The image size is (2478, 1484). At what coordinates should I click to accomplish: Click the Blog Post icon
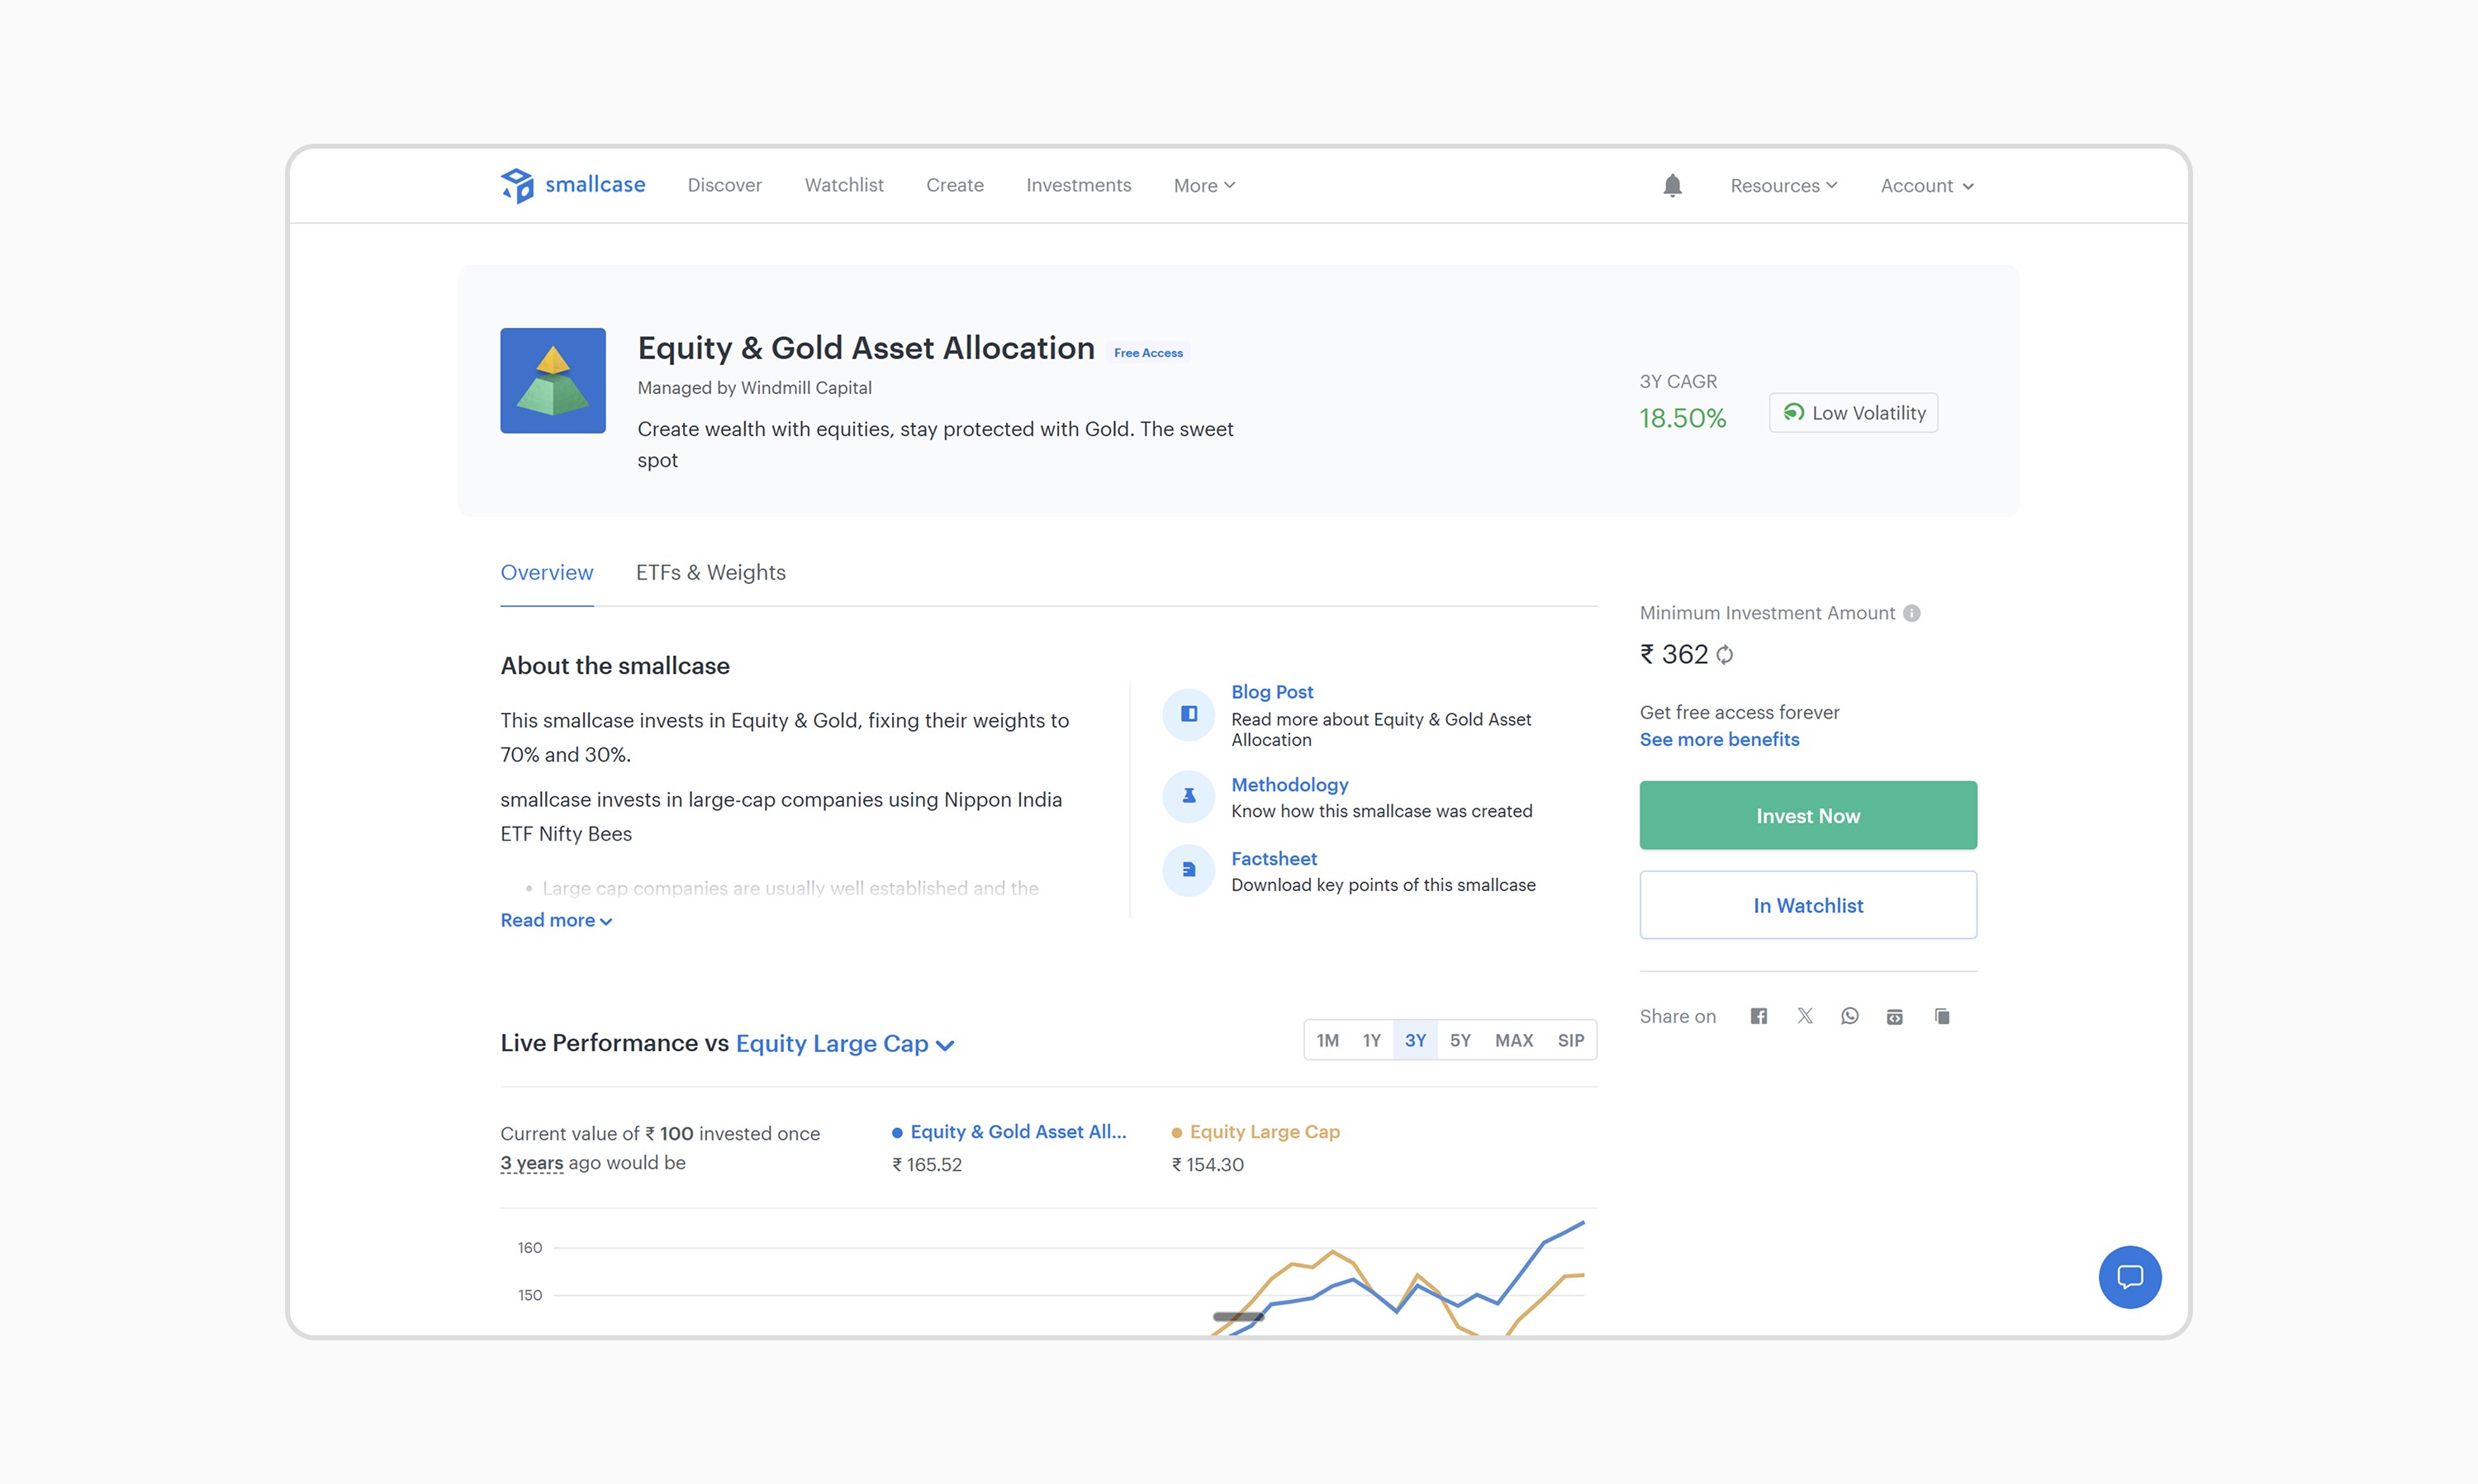[1189, 714]
